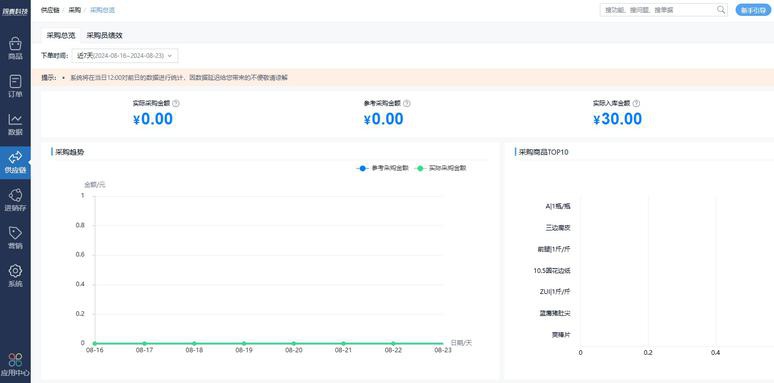Click the 08-17 data point on trend chart
The width and height of the screenshot is (774, 383).
click(145, 343)
